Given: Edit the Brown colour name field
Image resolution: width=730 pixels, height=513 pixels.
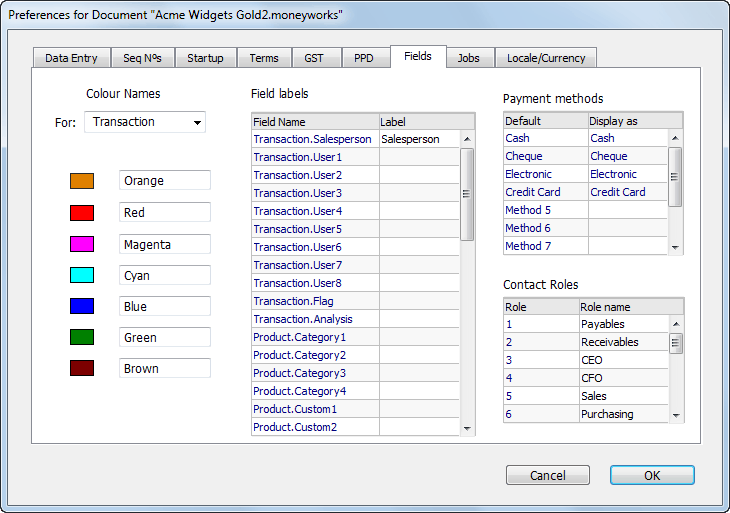Looking at the screenshot, I should pos(165,368).
